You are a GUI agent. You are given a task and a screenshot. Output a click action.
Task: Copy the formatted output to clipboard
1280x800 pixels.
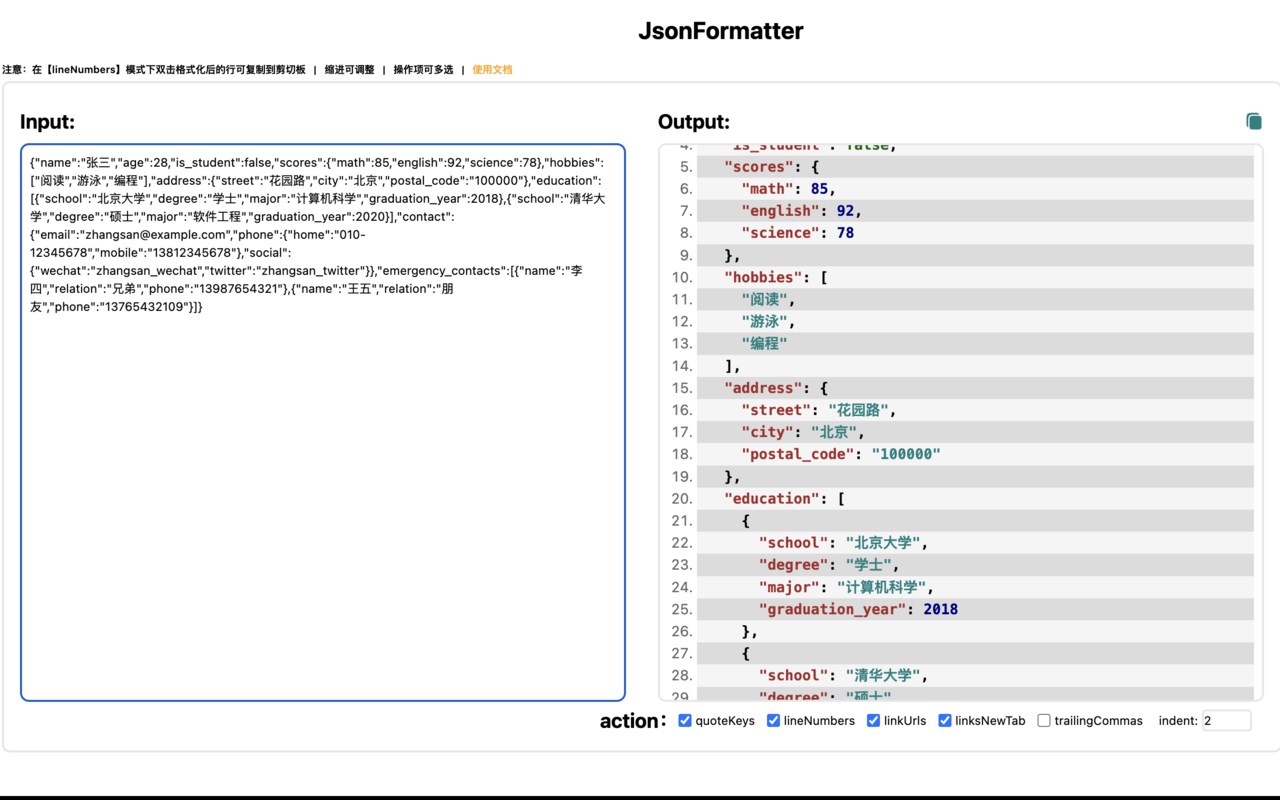pos(1254,121)
